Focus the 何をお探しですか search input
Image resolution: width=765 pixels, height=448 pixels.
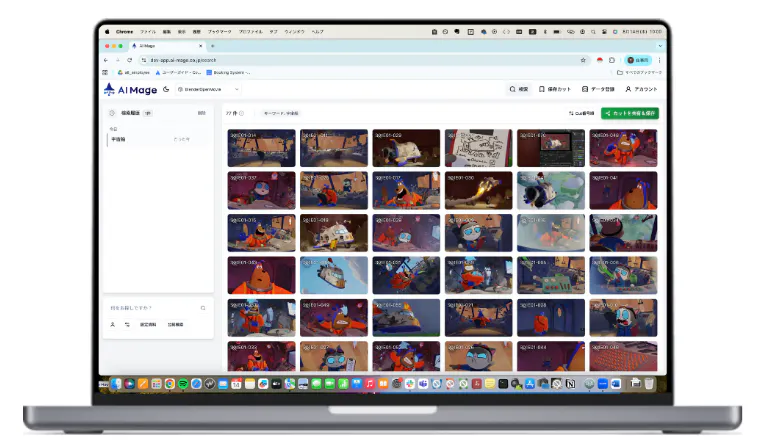[x=152, y=308]
